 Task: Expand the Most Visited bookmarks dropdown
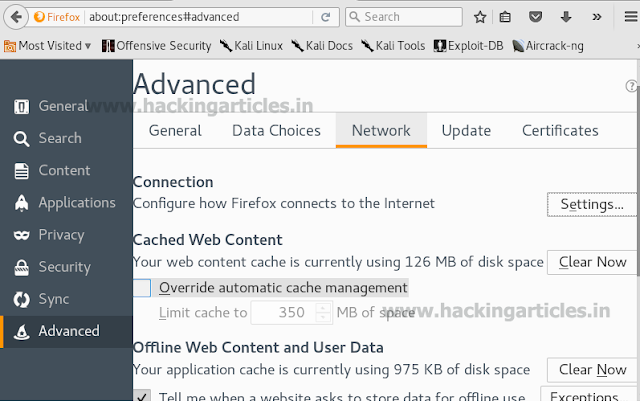pos(88,45)
